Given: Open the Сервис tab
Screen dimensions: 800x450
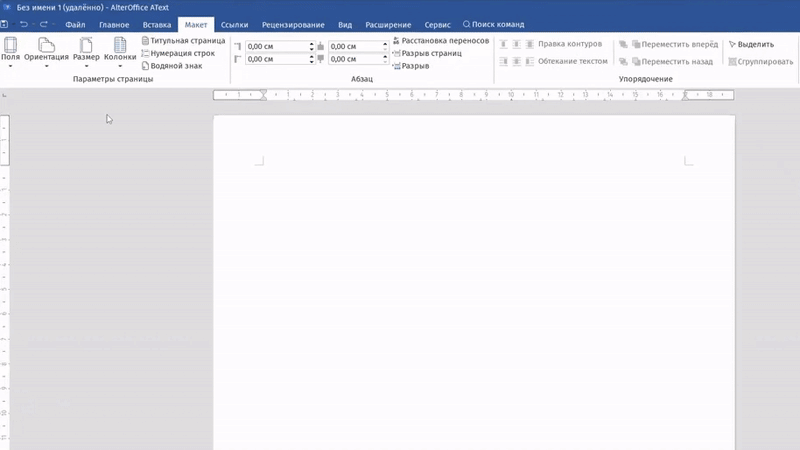Looking at the screenshot, I should coord(437,24).
